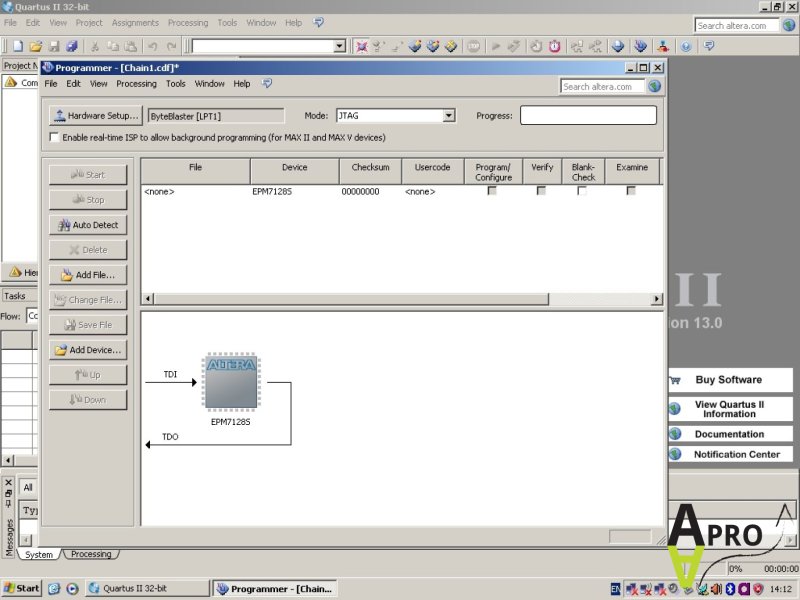The image size is (800, 600).
Task: Enable real-time ISP checkbox
Action: 54,137
